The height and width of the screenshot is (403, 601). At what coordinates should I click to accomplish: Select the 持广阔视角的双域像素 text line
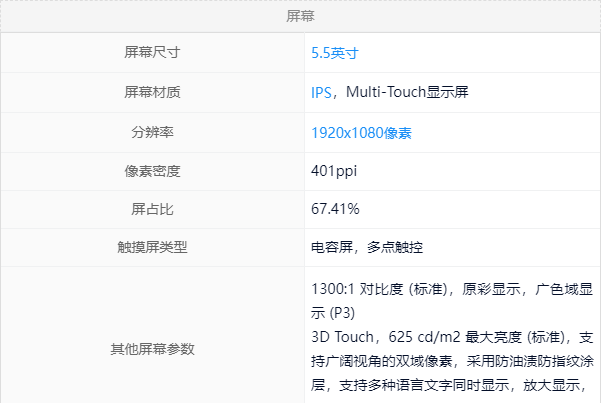pyautogui.click(x=452, y=361)
